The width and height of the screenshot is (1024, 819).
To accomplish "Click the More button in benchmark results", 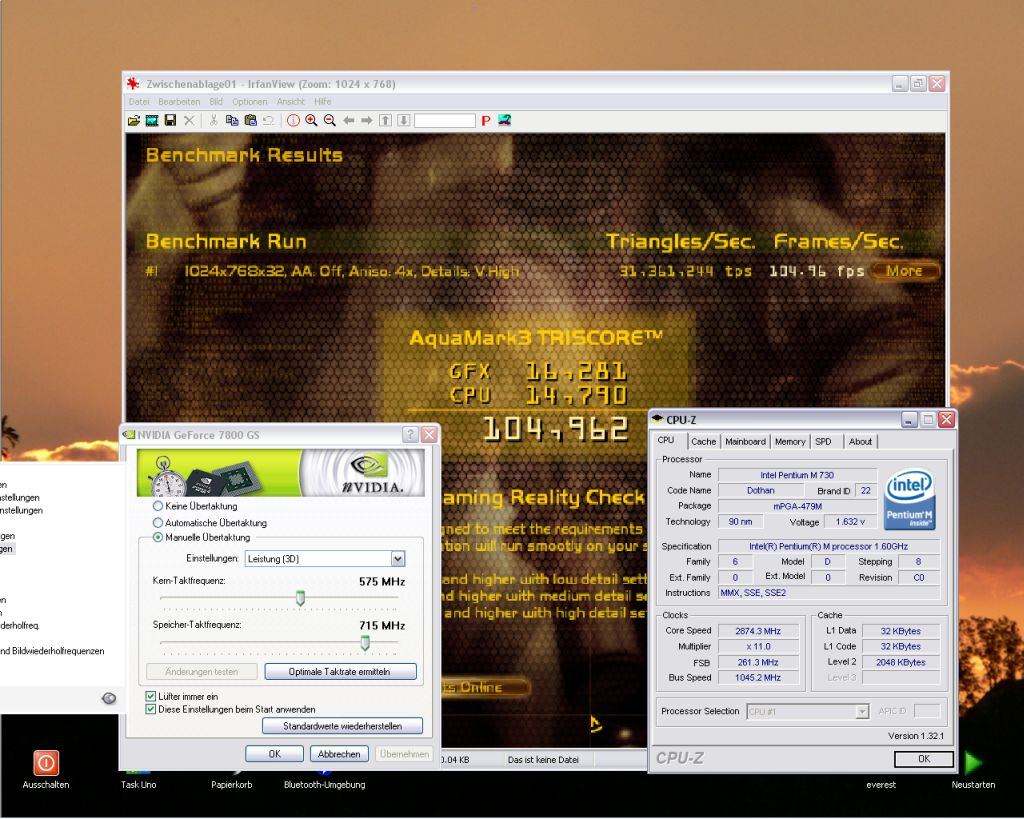I will tap(904, 271).
